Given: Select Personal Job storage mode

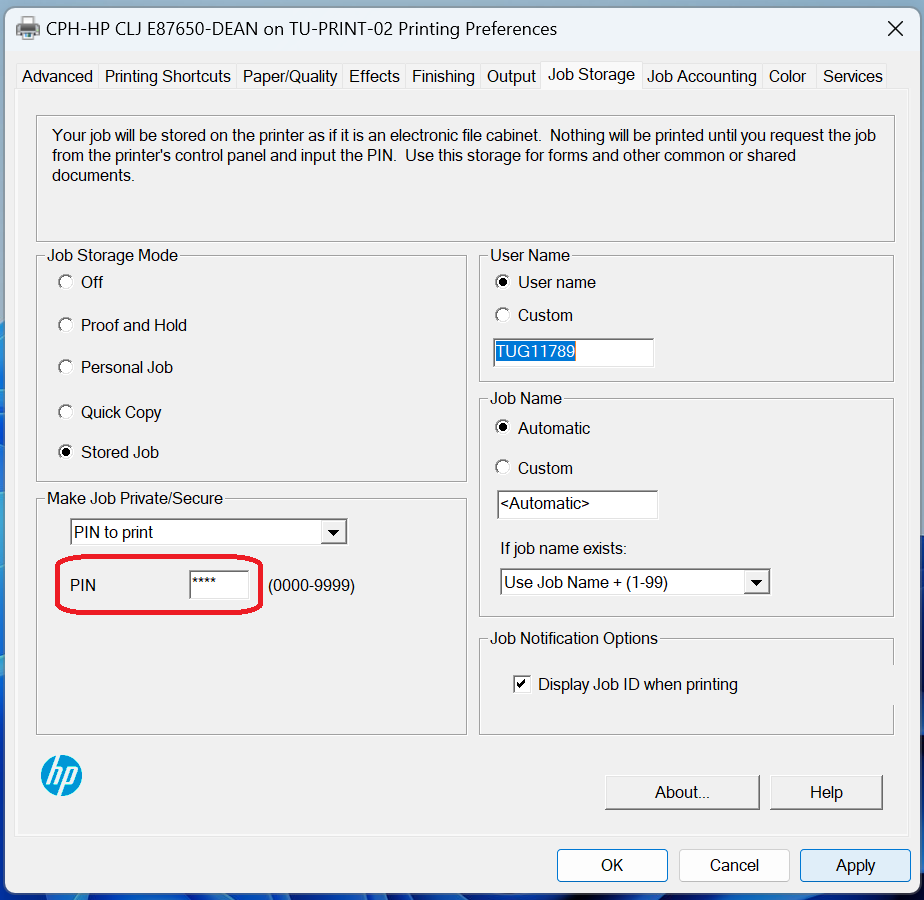Looking at the screenshot, I should pyautogui.click(x=116, y=367).
